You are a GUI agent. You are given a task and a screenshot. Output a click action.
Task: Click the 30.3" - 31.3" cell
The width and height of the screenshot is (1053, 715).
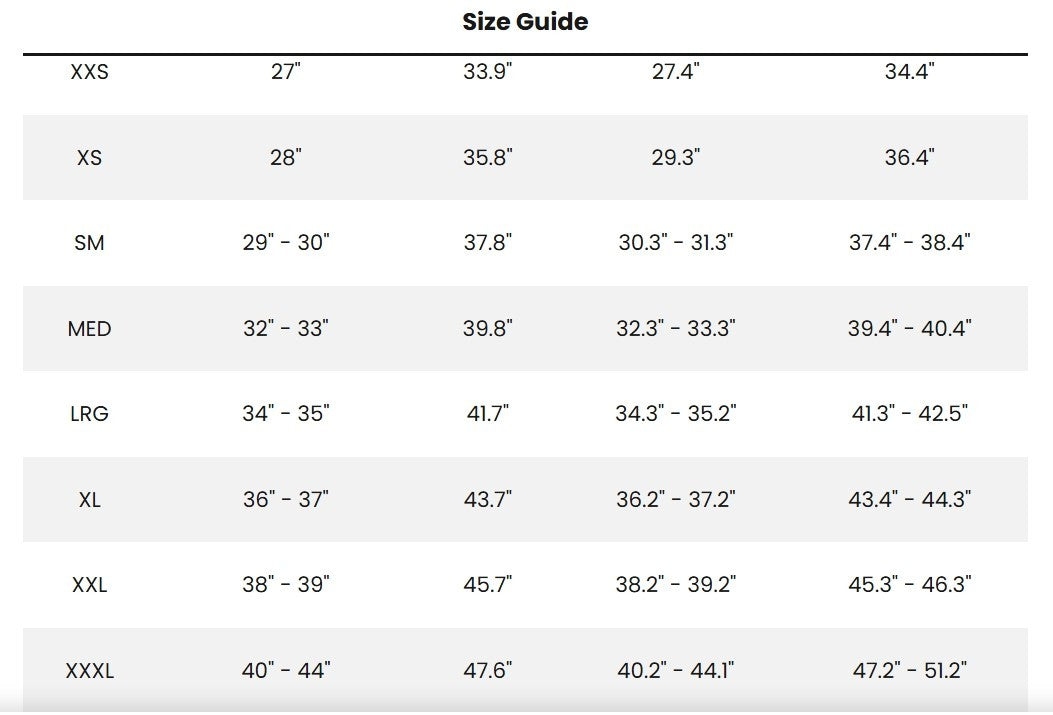click(x=676, y=243)
